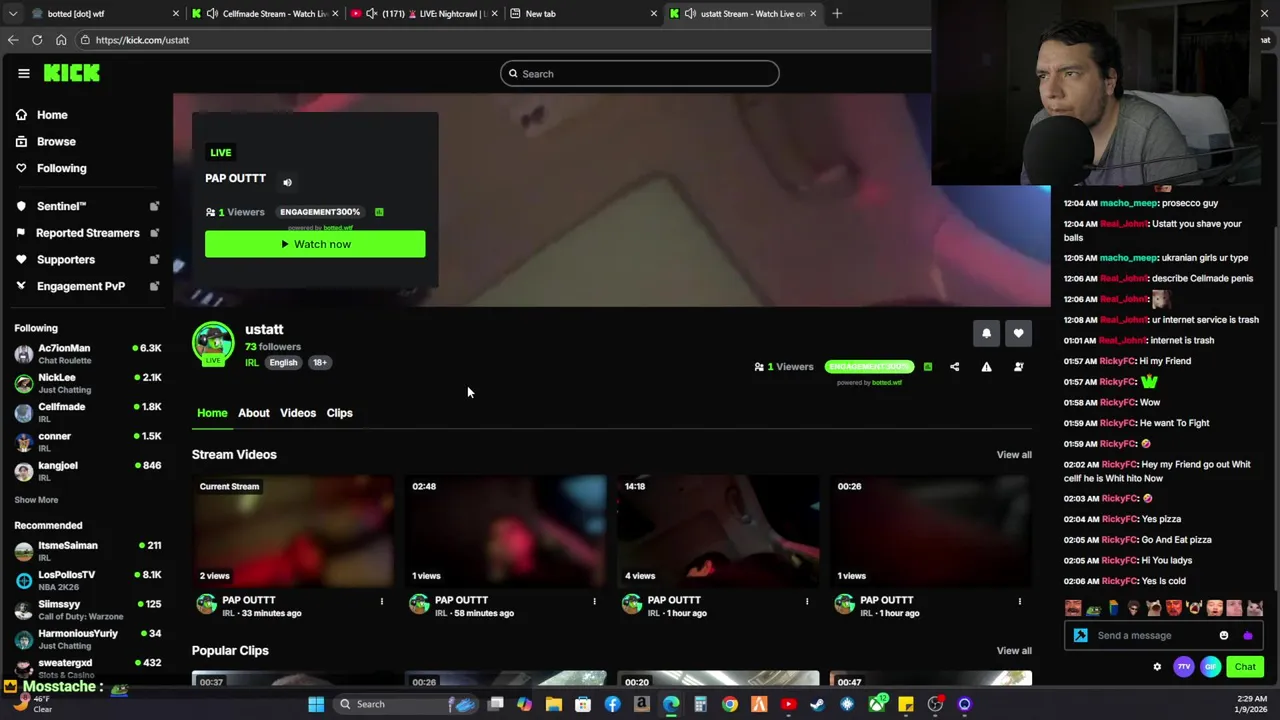Open Engagement PvP page

(x=81, y=286)
